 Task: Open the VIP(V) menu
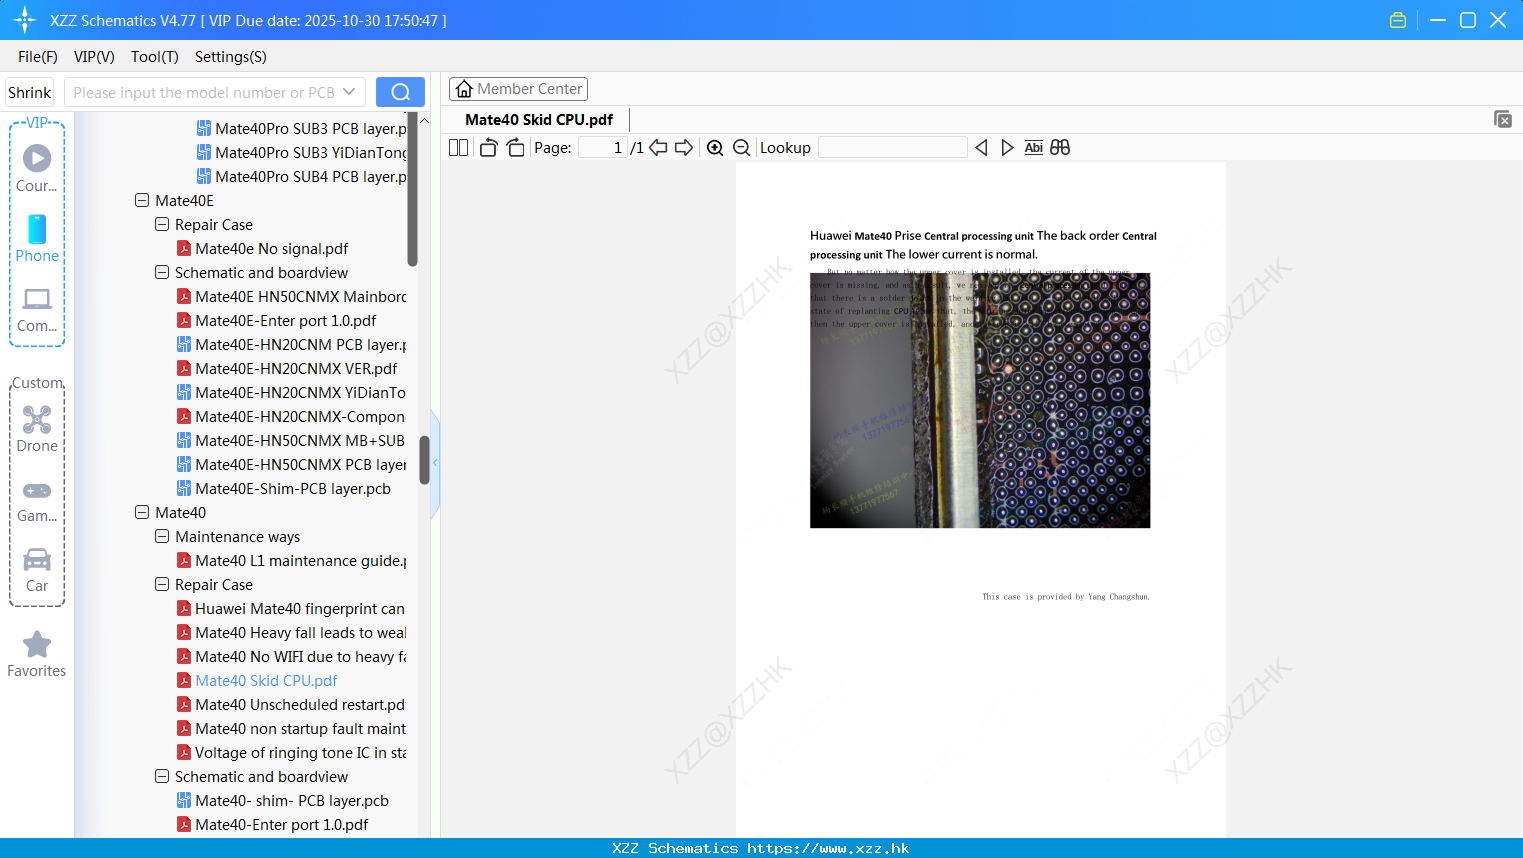[94, 56]
